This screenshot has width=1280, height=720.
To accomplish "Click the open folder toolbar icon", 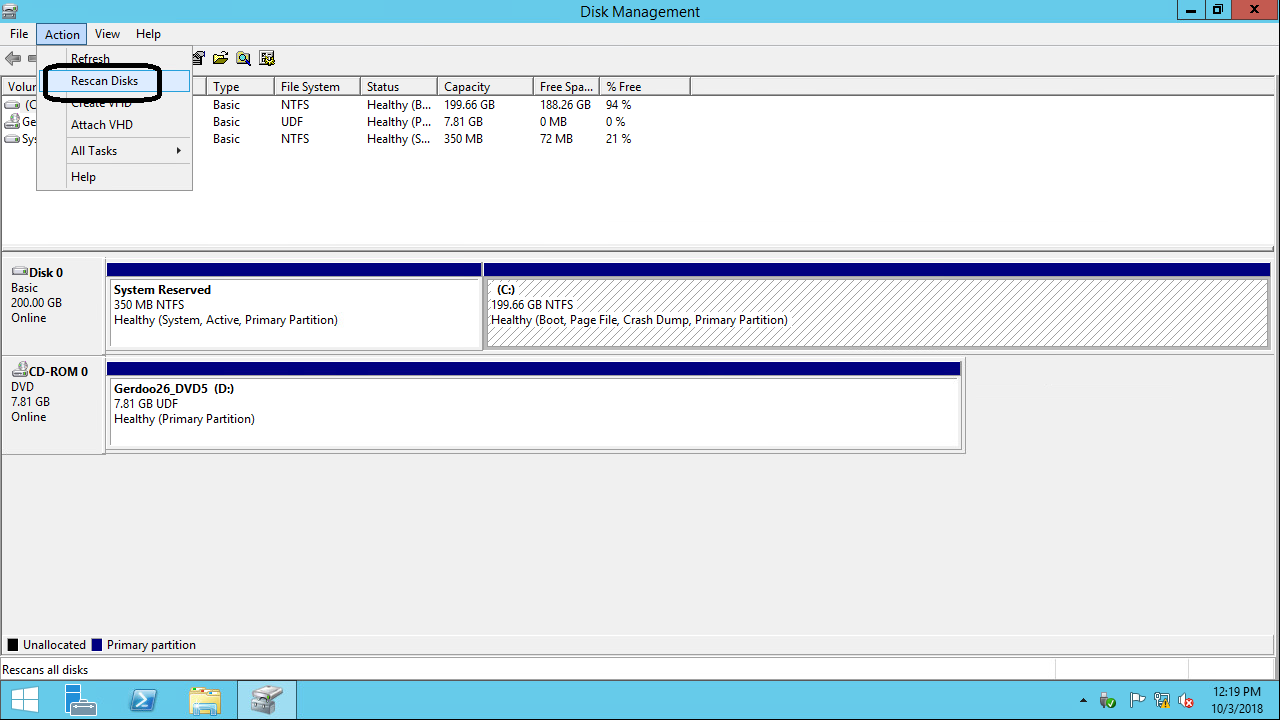I will 220,59.
